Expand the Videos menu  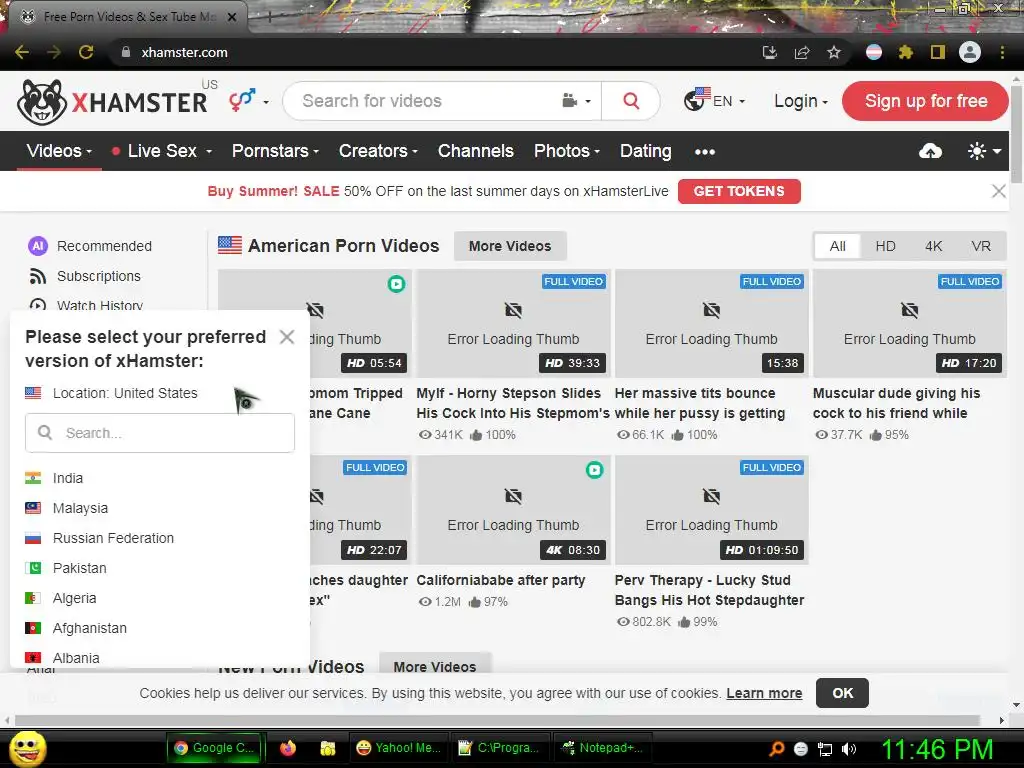pos(59,151)
